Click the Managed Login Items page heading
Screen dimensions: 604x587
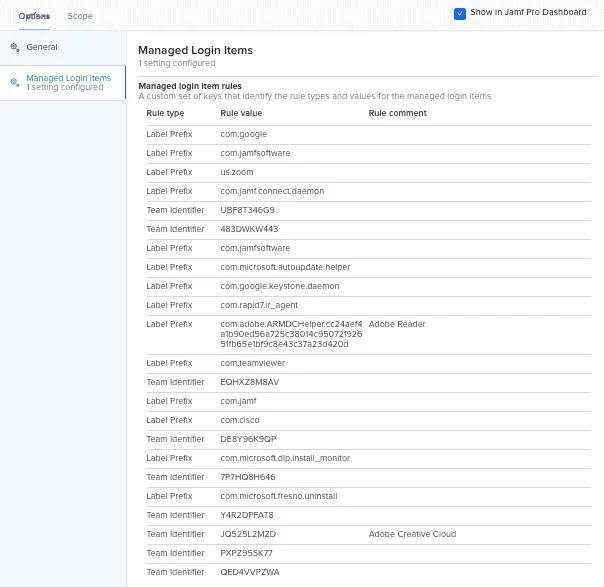(195, 50)
